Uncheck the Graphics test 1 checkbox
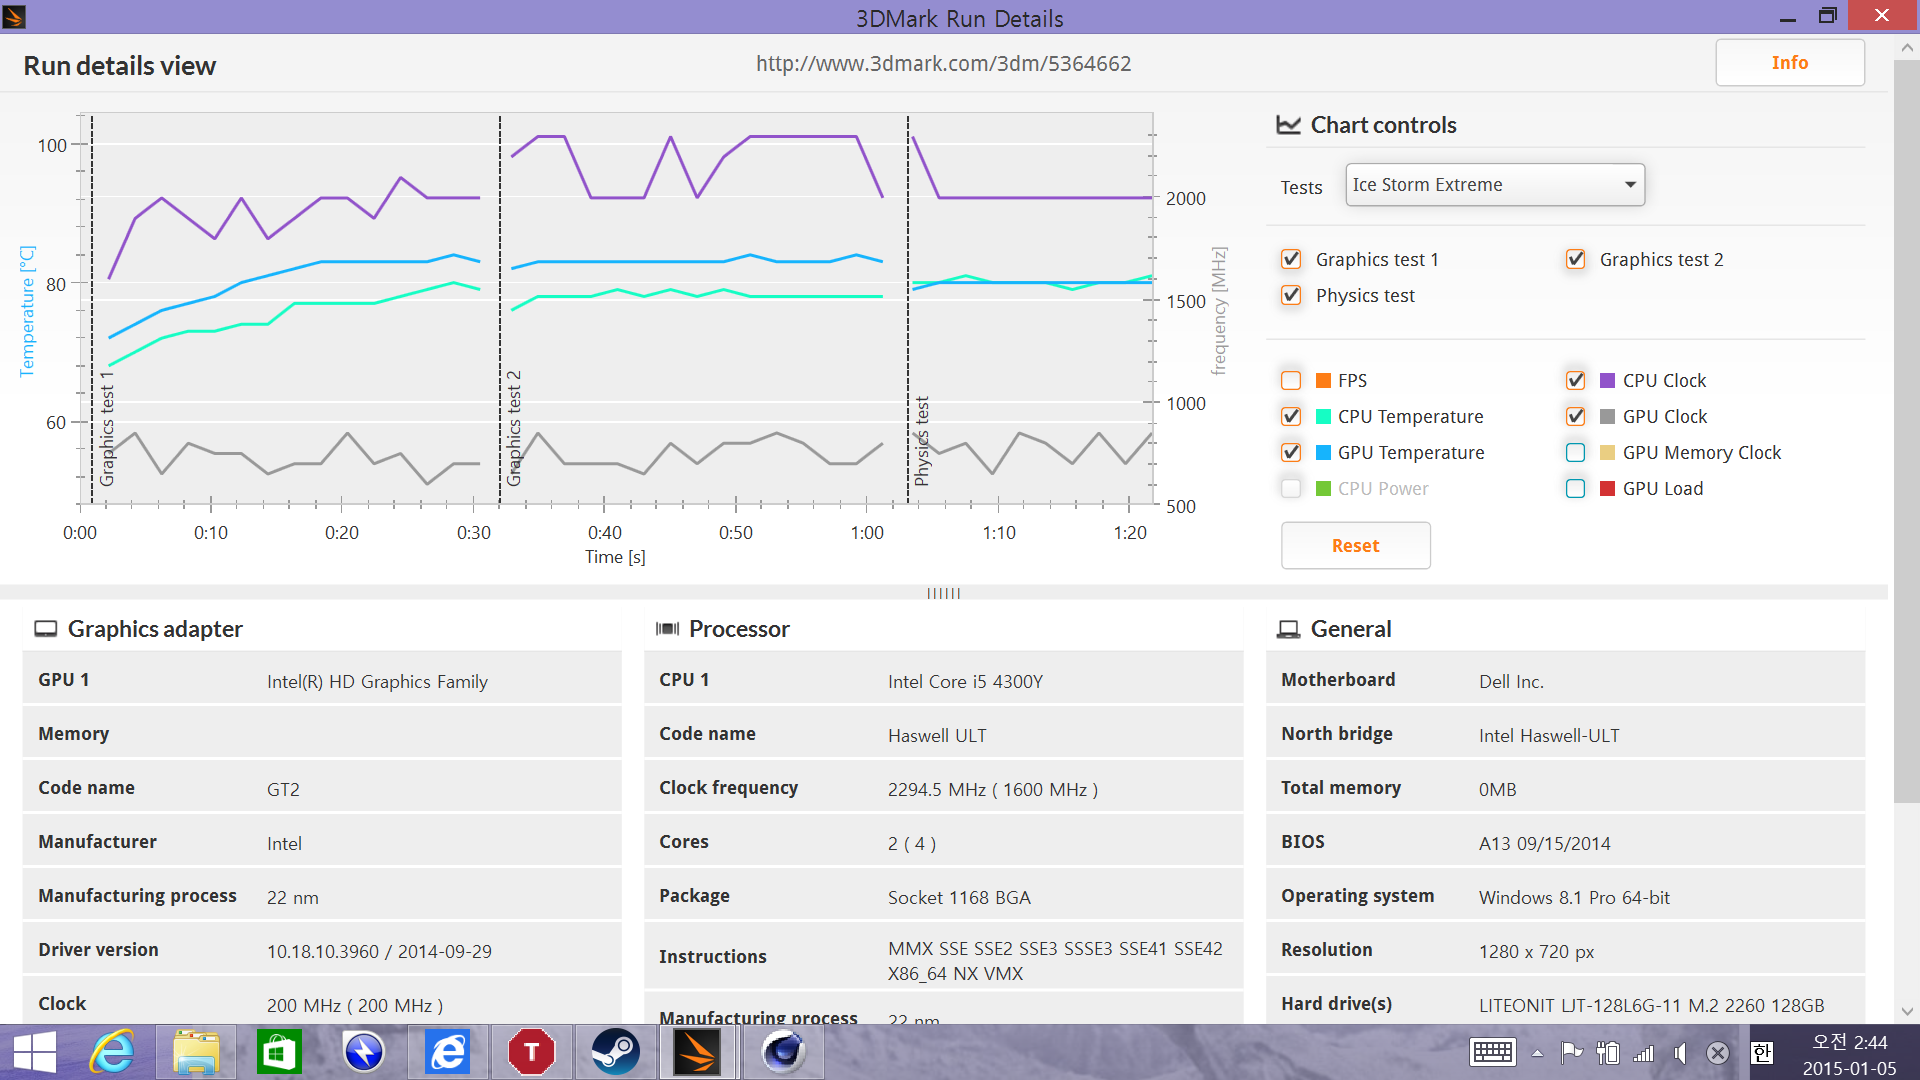The height and width of the screenshot is (1080, 1920). point(1291,259)
